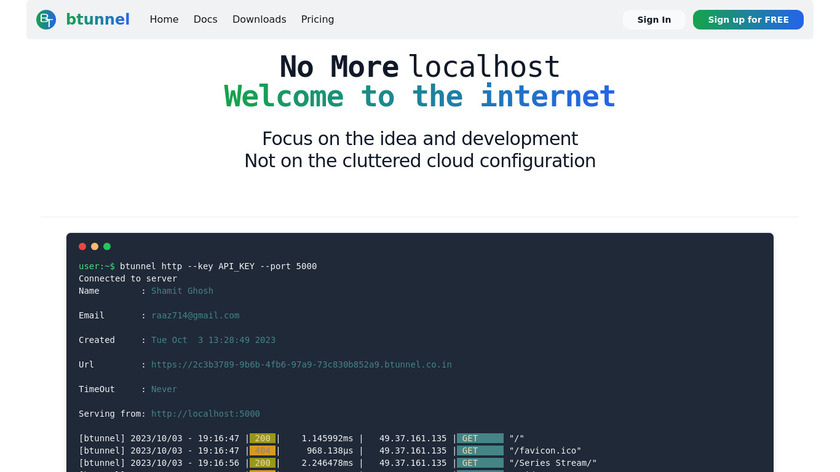Click the yellow terminal window dot
This screenshot has width=840, height=472.
click(94, 246)
